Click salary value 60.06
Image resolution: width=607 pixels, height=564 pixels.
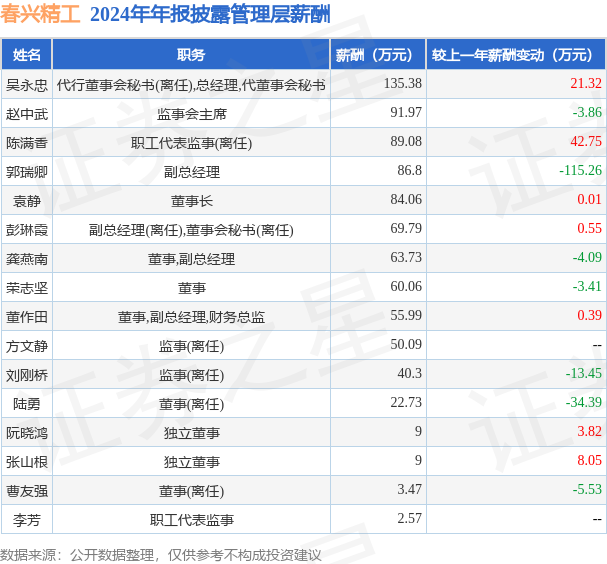click(x=406, y=286)
